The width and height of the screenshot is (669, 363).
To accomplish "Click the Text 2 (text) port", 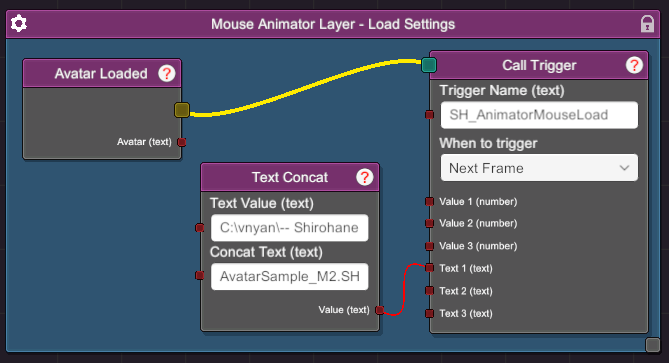I will click(x=430, y=291).
